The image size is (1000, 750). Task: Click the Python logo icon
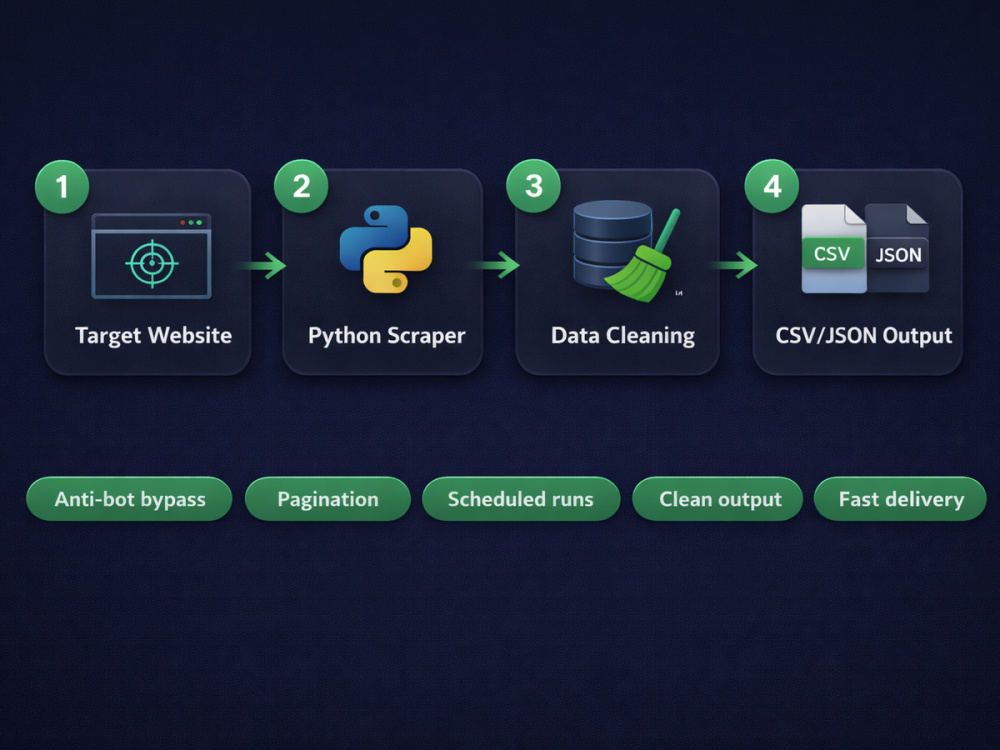[386, 249]
